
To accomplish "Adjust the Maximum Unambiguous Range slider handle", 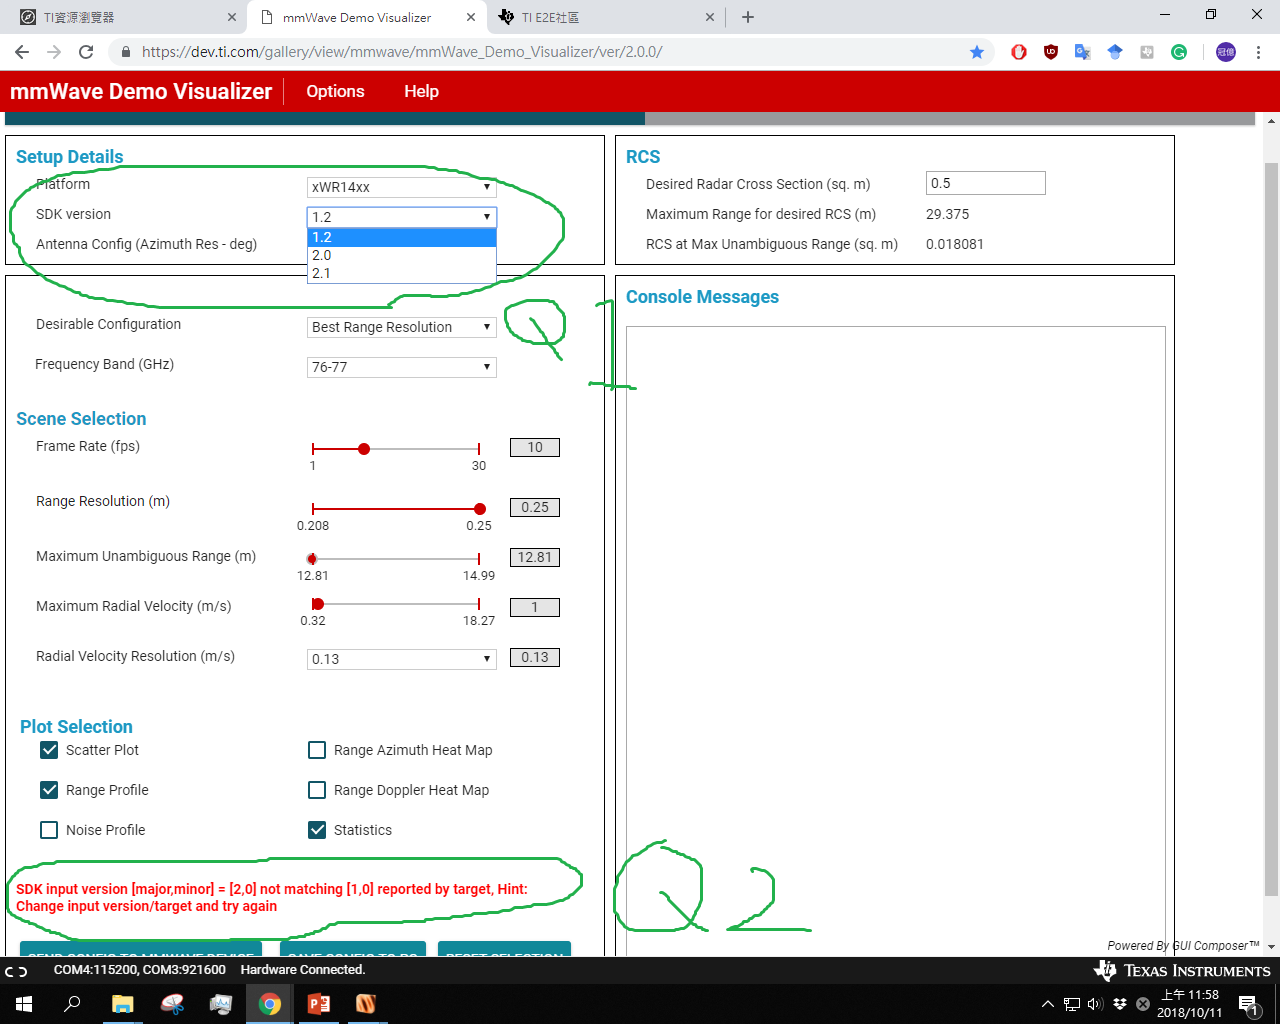I will [312, 559].
